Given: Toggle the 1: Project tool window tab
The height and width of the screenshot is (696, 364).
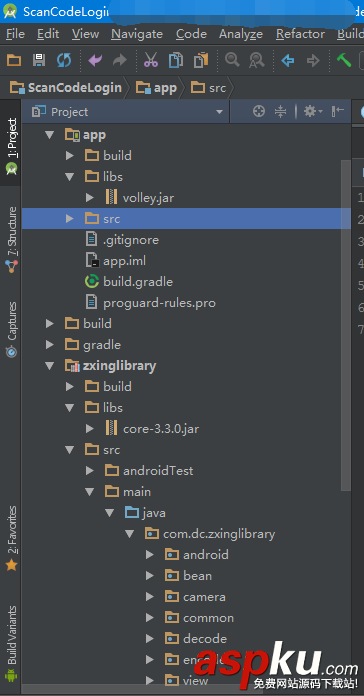Looking at the screenshot, I should (x=11, y=145).
